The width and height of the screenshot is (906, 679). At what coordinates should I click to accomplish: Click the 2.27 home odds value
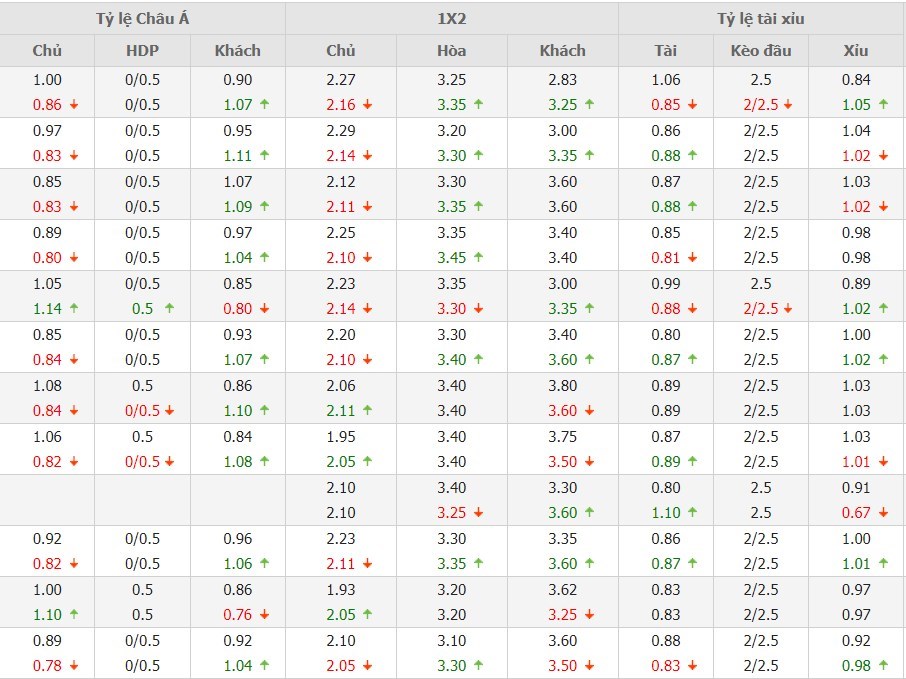pos(340,81)
